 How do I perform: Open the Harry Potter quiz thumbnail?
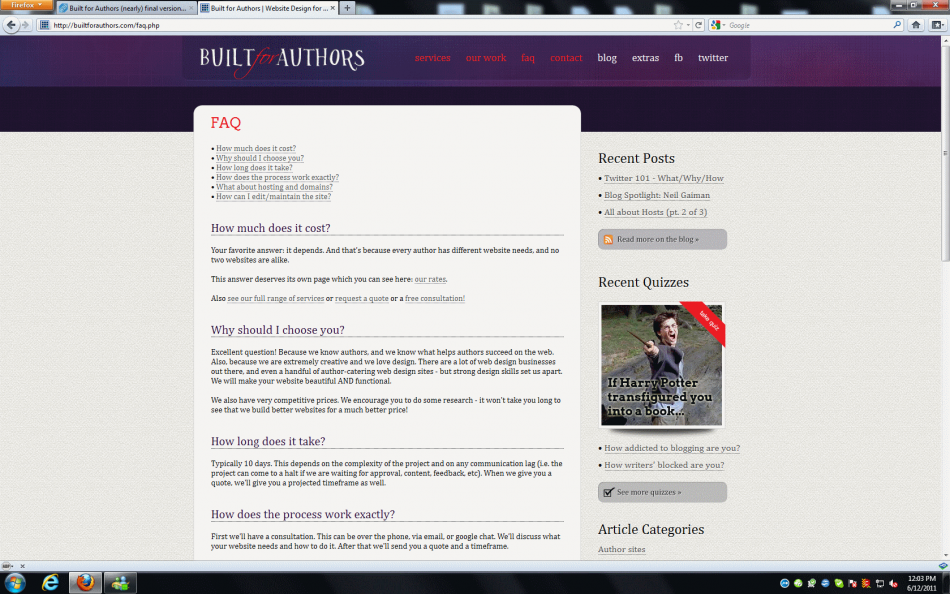tap(661, 365)
